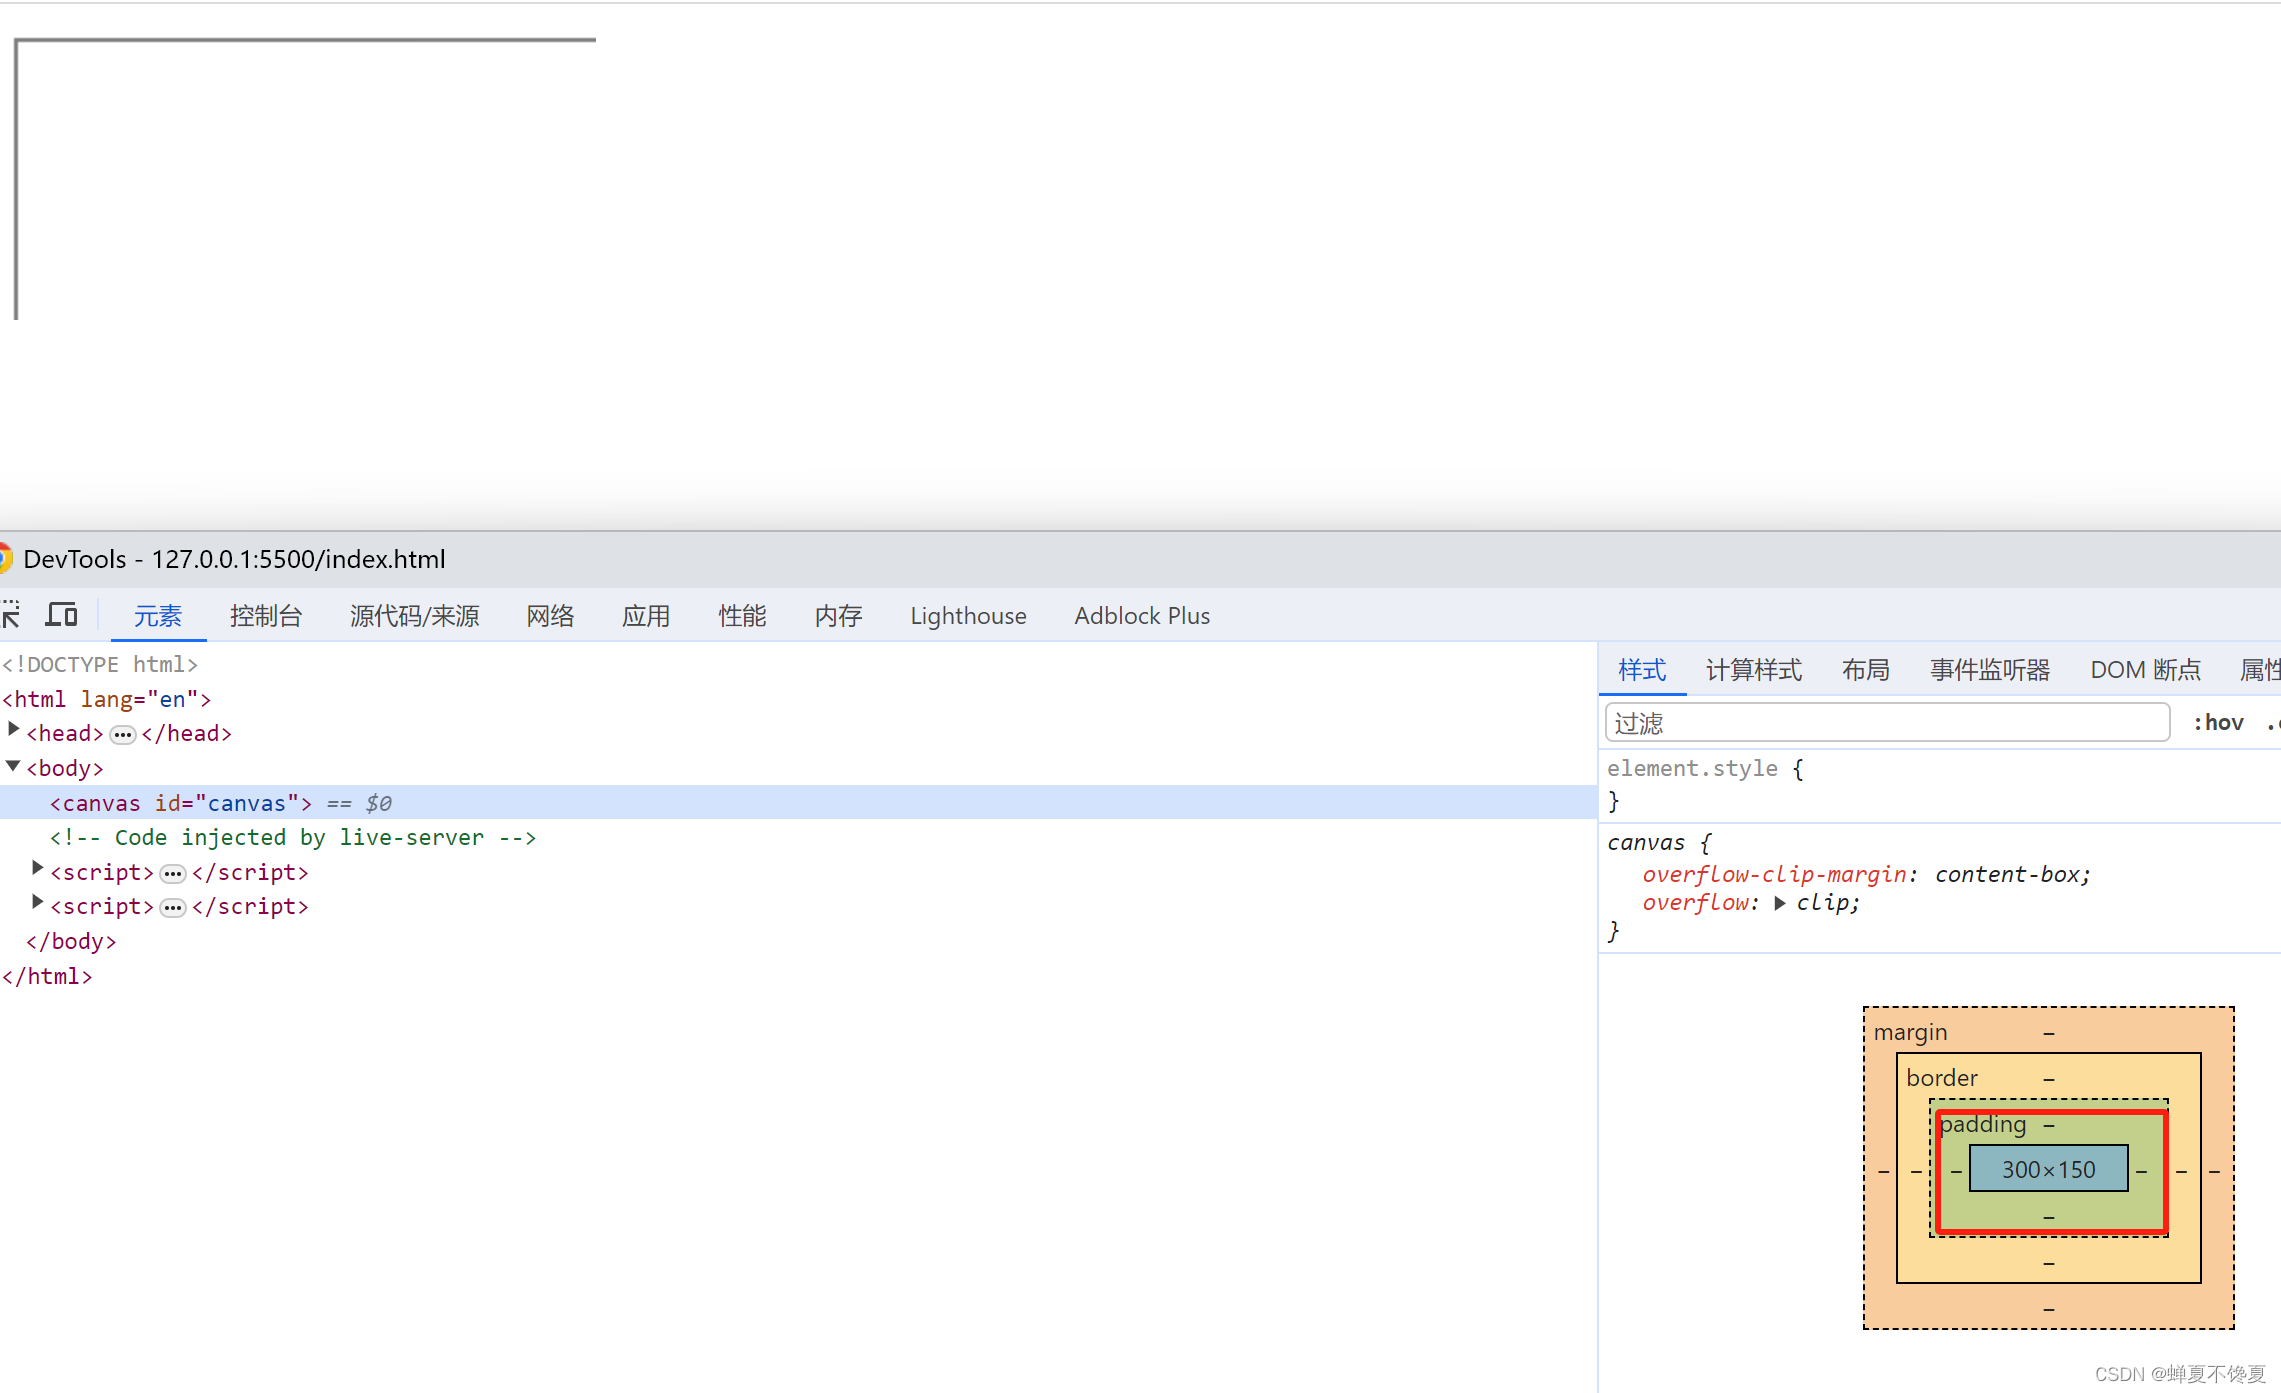Image resolution: width=2281 pixels, height=1393 pixels.
Task: Expand the first script node
Action: coord(37,868)
